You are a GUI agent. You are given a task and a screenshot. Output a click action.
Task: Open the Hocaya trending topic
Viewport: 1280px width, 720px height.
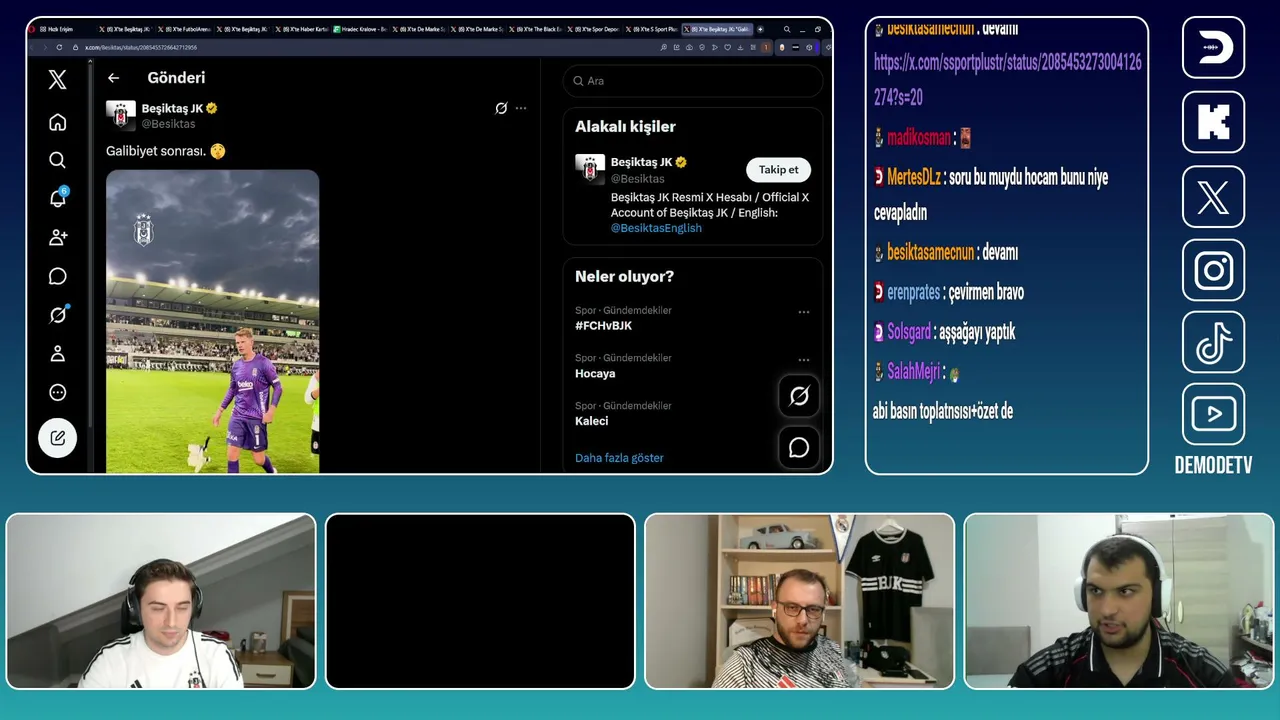[x=595, y=374]
